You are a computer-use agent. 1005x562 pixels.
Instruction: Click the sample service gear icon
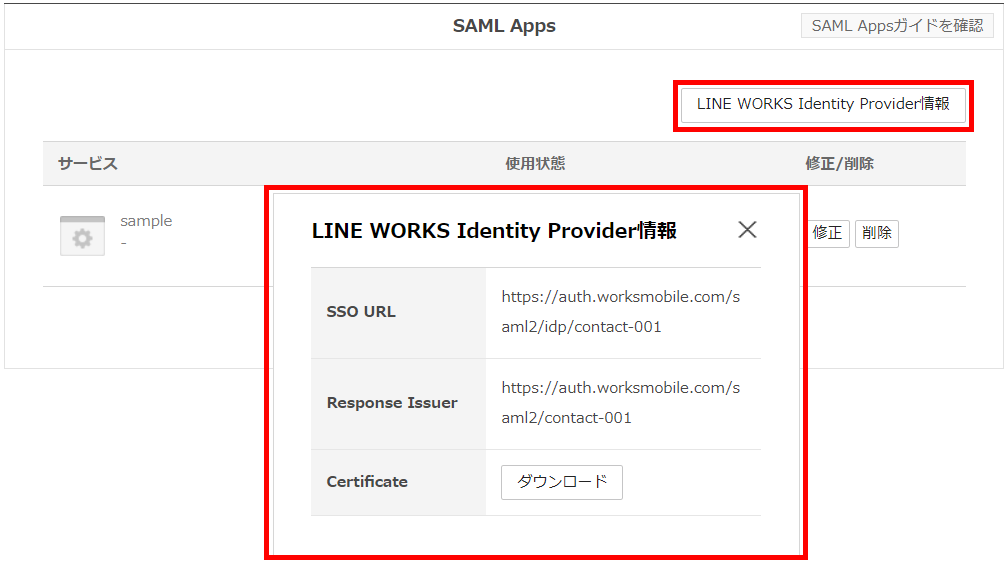click(x=82, y=236)
